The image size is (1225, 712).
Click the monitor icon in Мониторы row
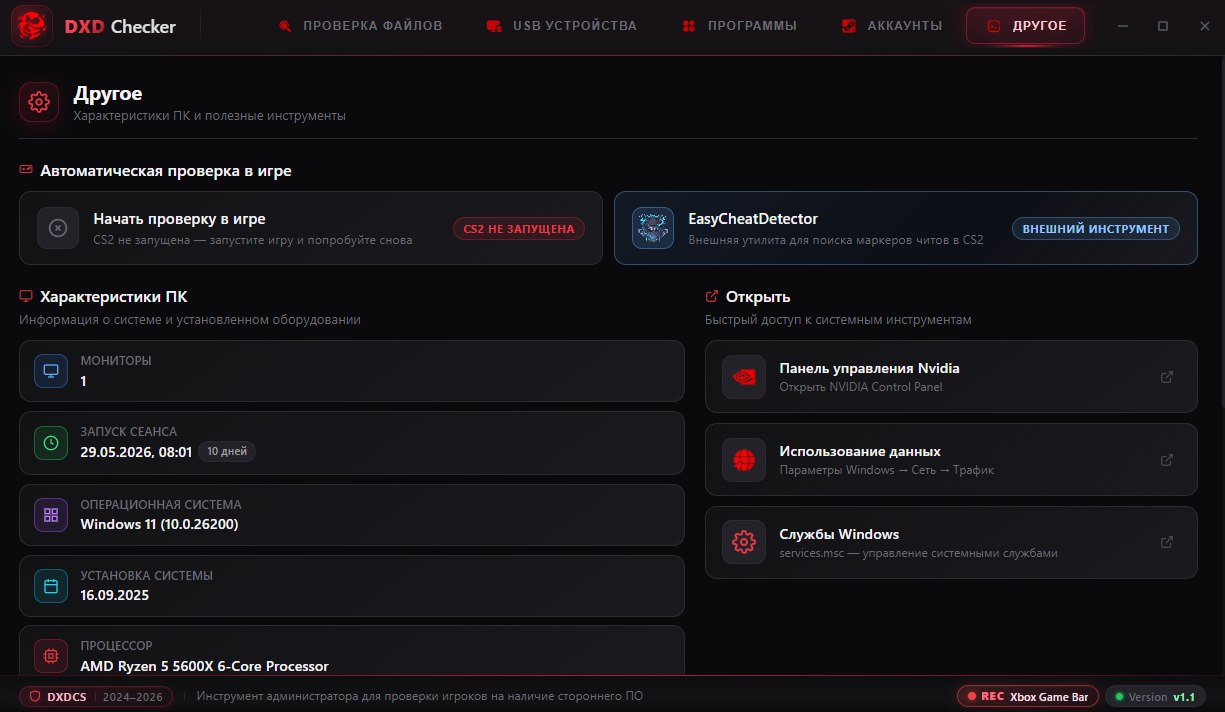(x=51, y=371)
